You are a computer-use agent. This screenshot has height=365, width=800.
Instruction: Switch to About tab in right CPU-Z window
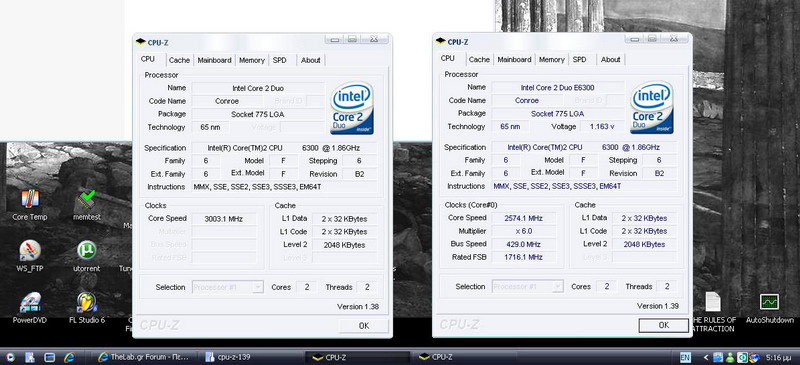611,60
